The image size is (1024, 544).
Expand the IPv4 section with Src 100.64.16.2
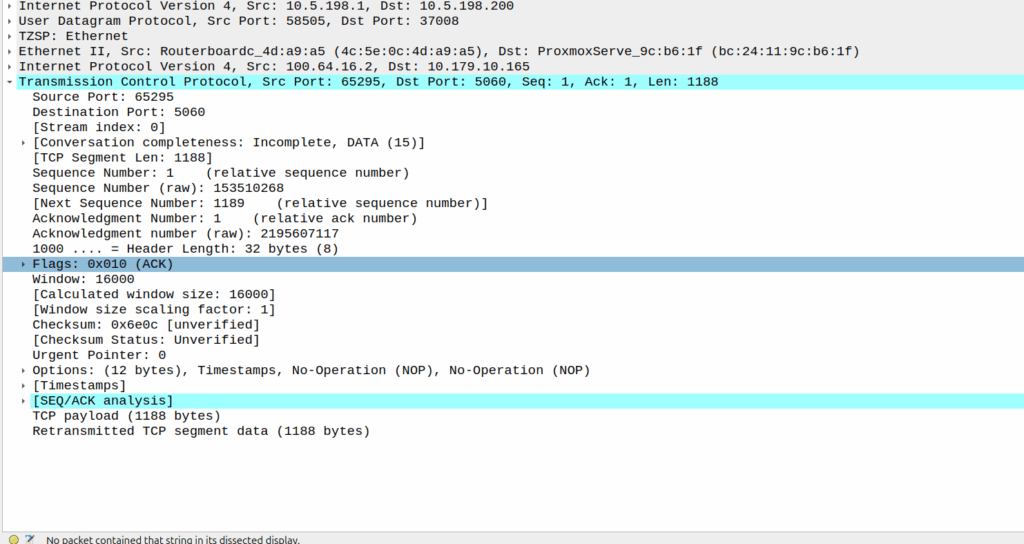[x=9, y=67]
